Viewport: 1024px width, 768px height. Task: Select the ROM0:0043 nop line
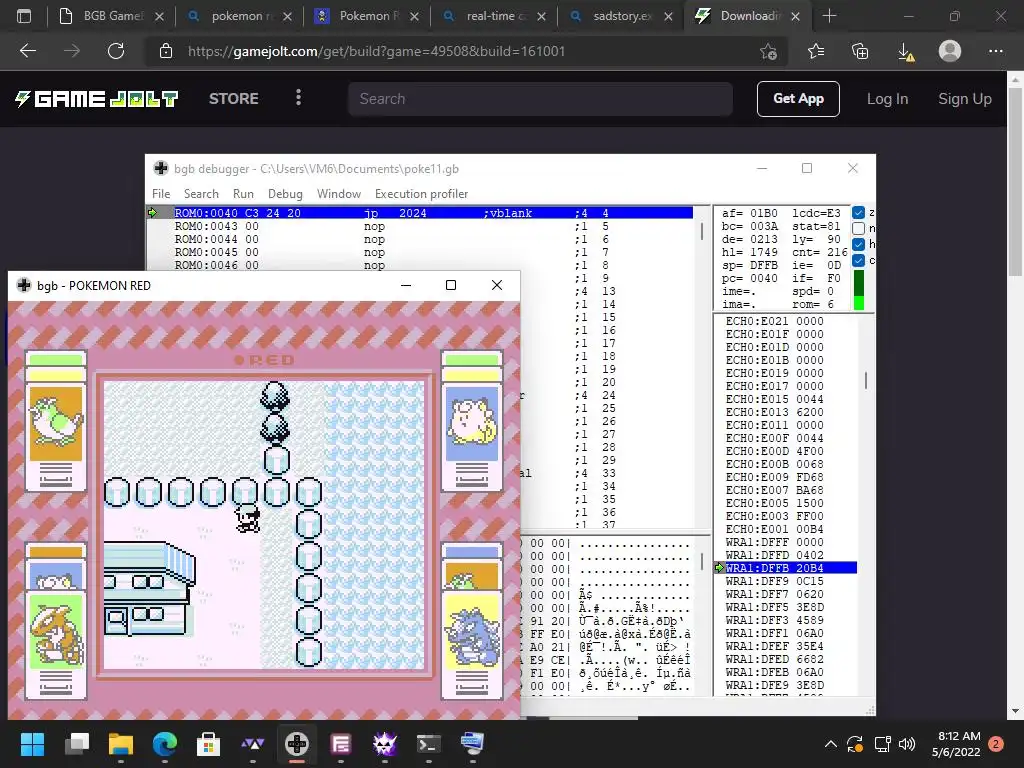(x=434, y=226)
